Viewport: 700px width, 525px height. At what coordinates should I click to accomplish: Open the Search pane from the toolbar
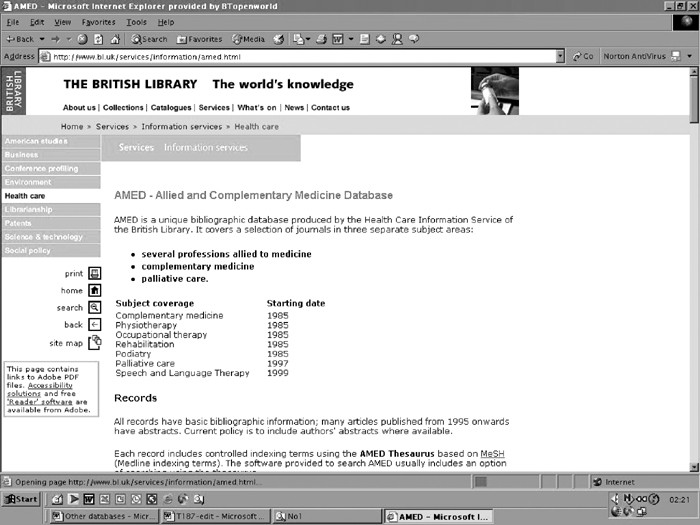coord(149,39)
